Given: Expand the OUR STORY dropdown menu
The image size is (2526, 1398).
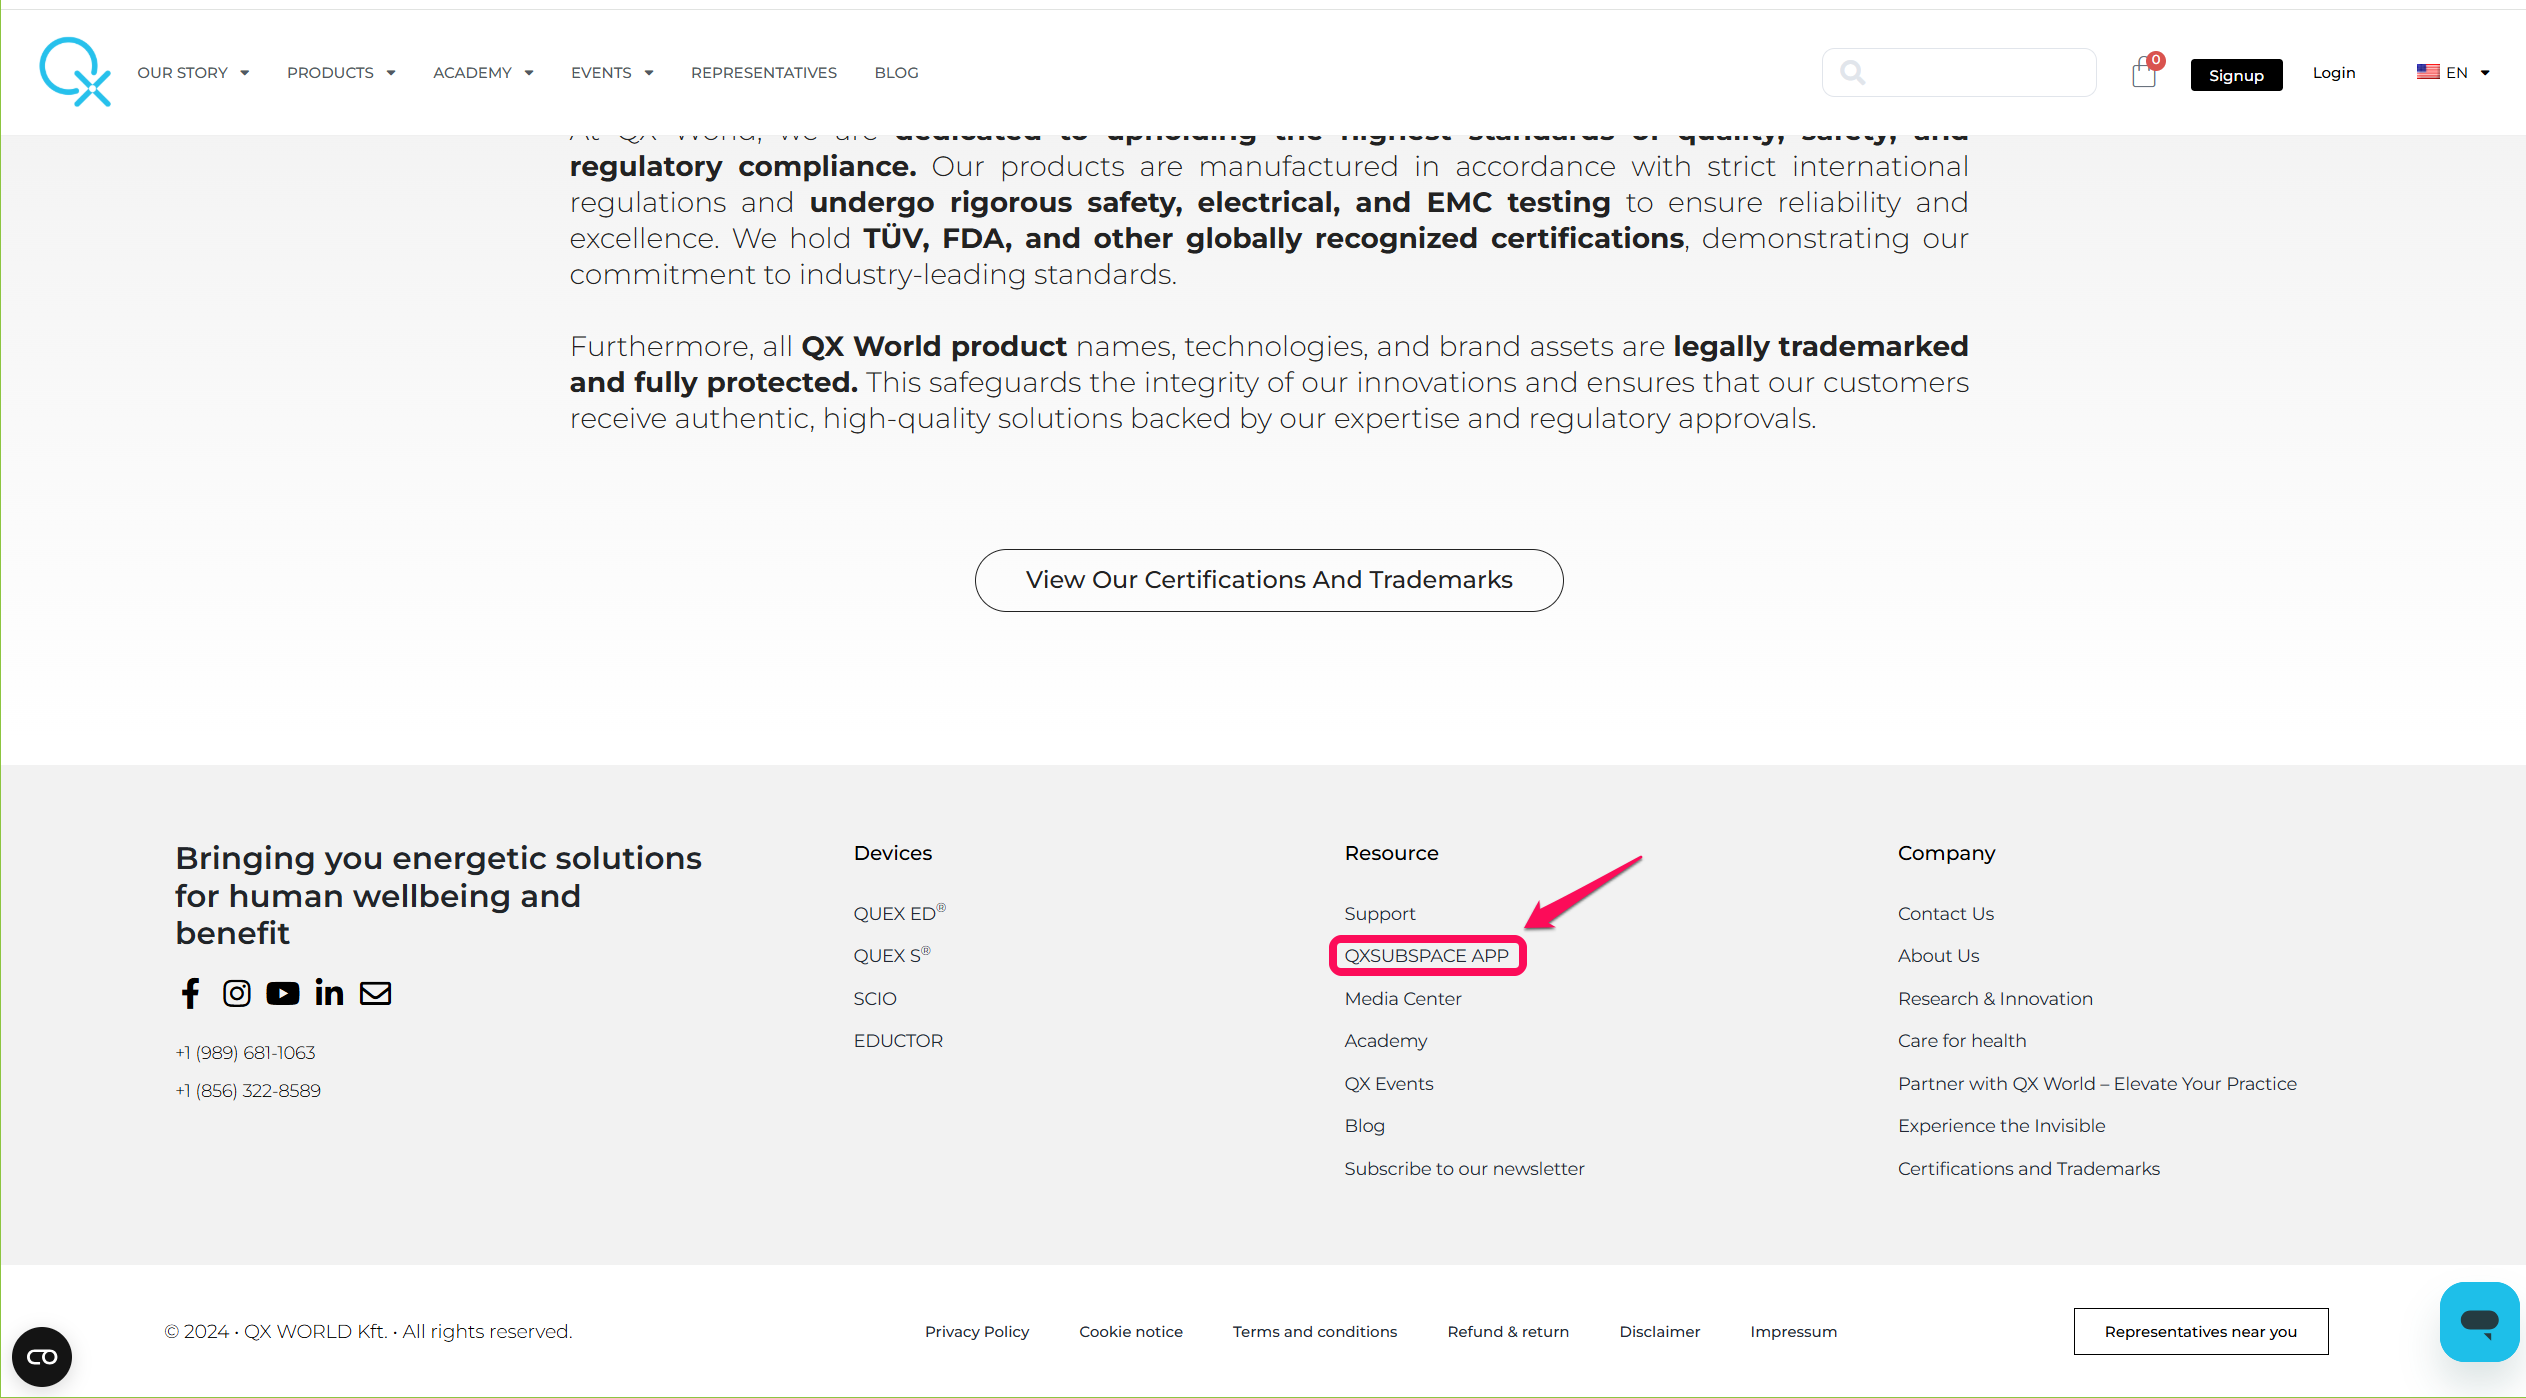Looking at the screenshot, I should (x=193, y=73).
